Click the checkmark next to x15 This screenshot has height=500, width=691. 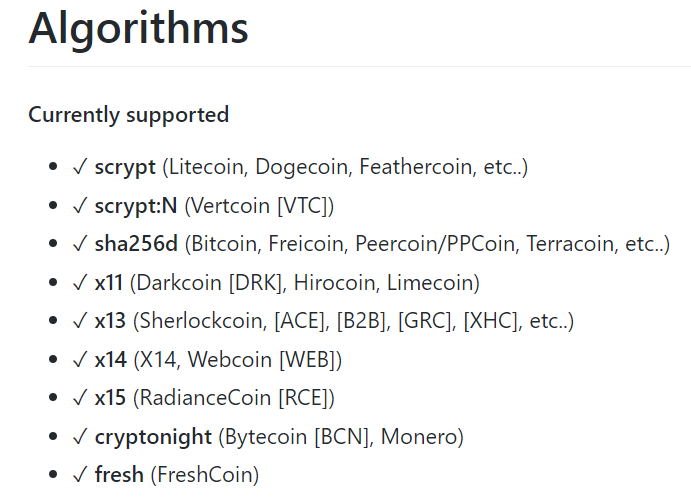80,398
